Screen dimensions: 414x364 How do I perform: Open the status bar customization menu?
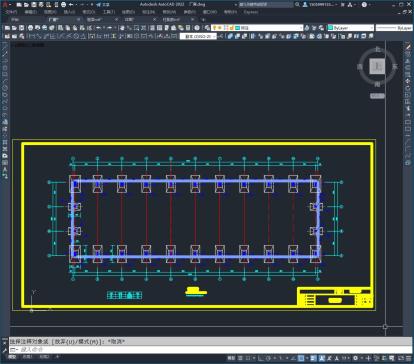point(408,358)
